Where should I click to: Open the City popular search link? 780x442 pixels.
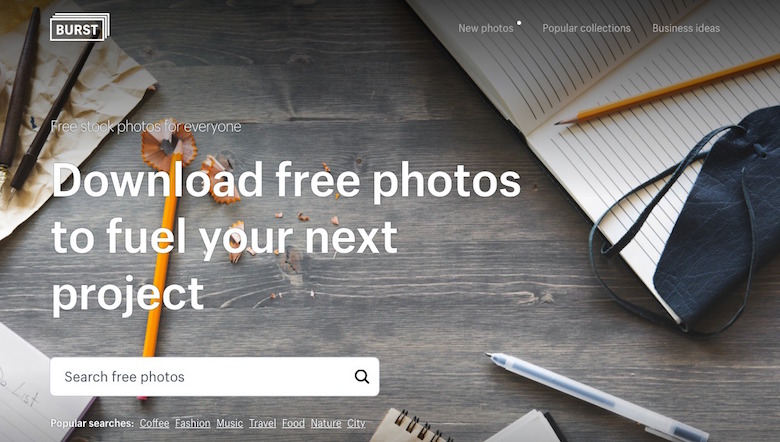pos(356,423)
